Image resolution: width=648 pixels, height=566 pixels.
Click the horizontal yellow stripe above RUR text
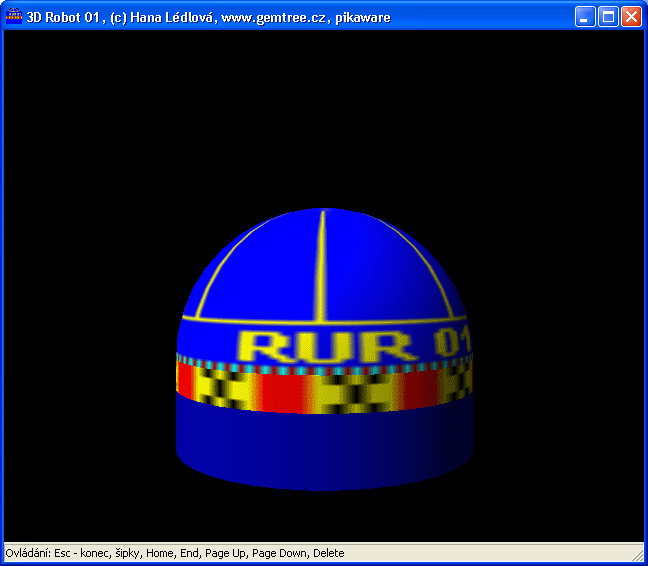tap(300, 322)
